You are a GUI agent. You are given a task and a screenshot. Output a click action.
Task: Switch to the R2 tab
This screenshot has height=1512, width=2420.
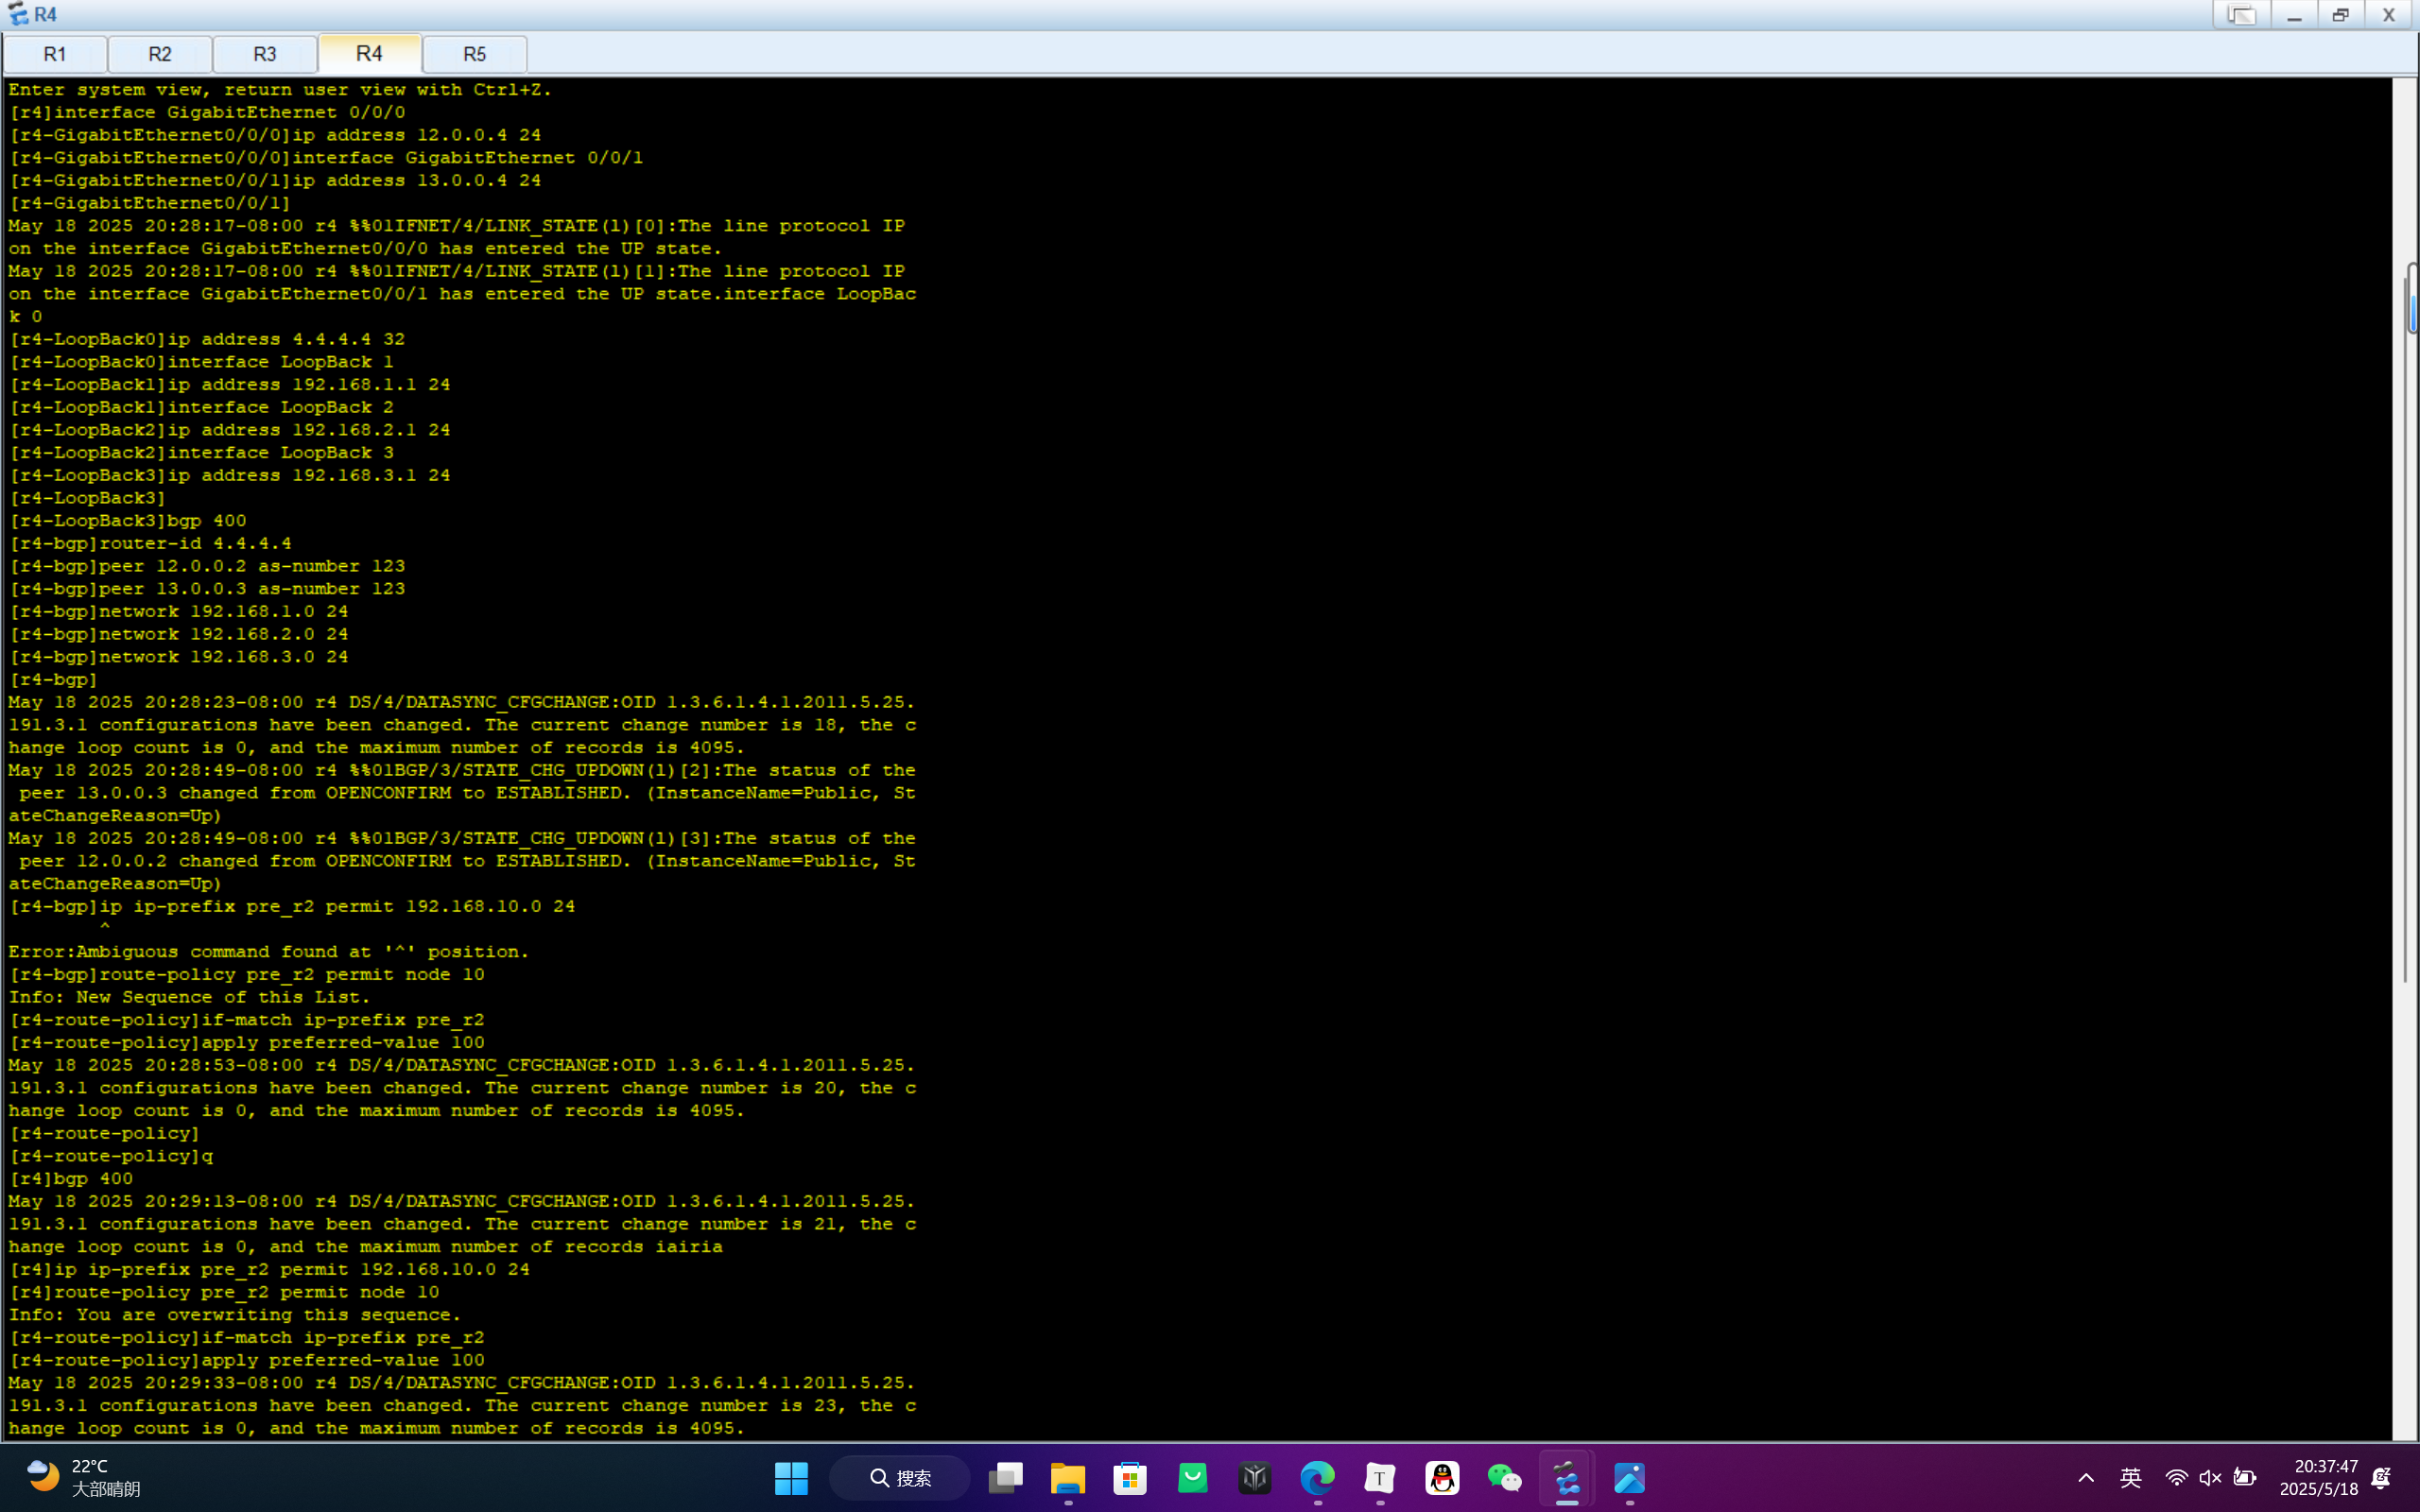[160, 54]
